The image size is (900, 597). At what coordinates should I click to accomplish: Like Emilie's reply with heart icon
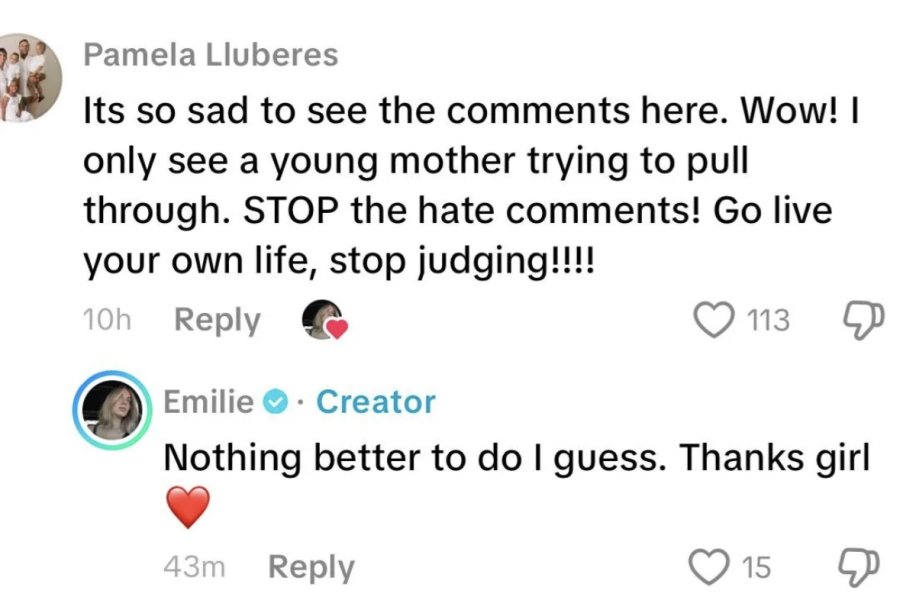coord(709,567)
